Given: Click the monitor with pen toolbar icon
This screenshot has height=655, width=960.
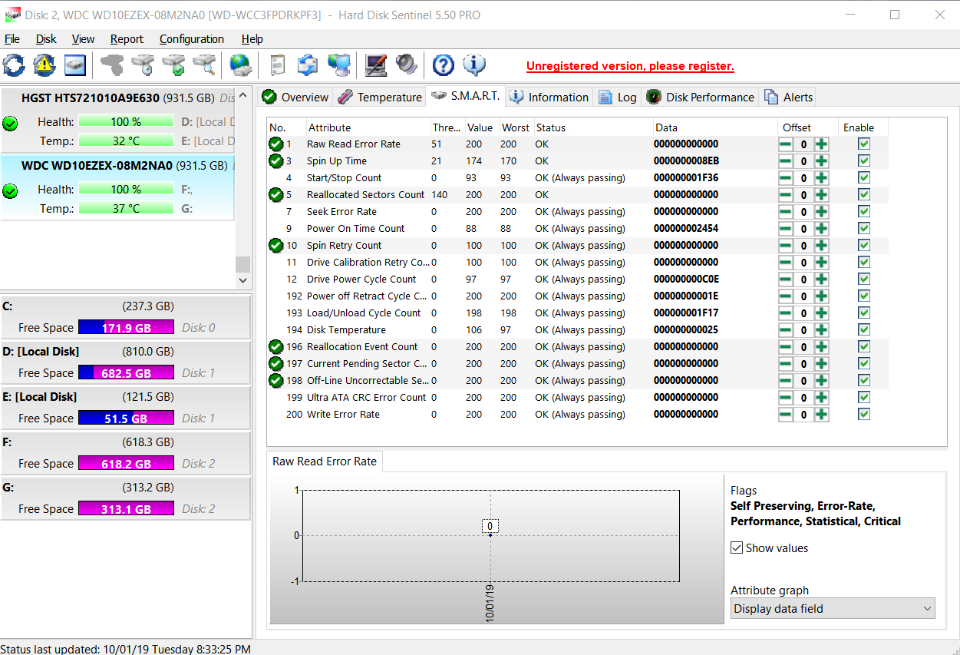Looking at the screenshot, I should click(376, 66).
